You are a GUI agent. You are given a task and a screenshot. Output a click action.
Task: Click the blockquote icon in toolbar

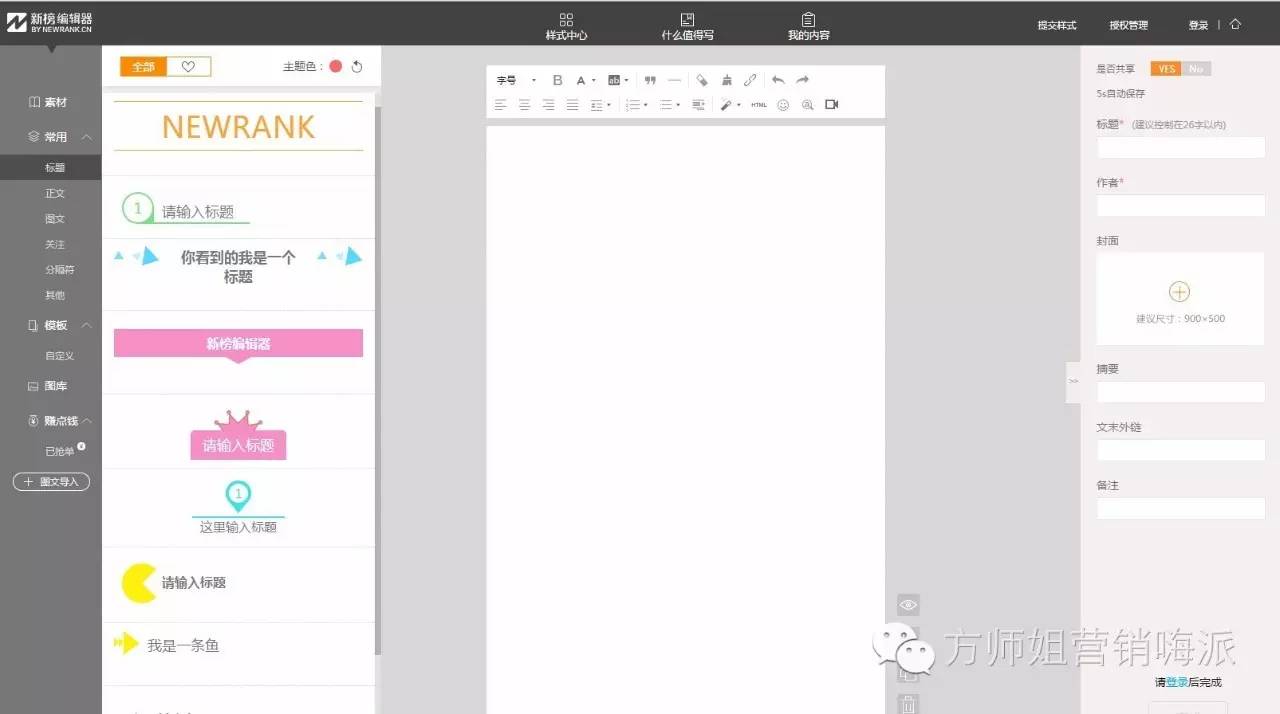[650, 80]
